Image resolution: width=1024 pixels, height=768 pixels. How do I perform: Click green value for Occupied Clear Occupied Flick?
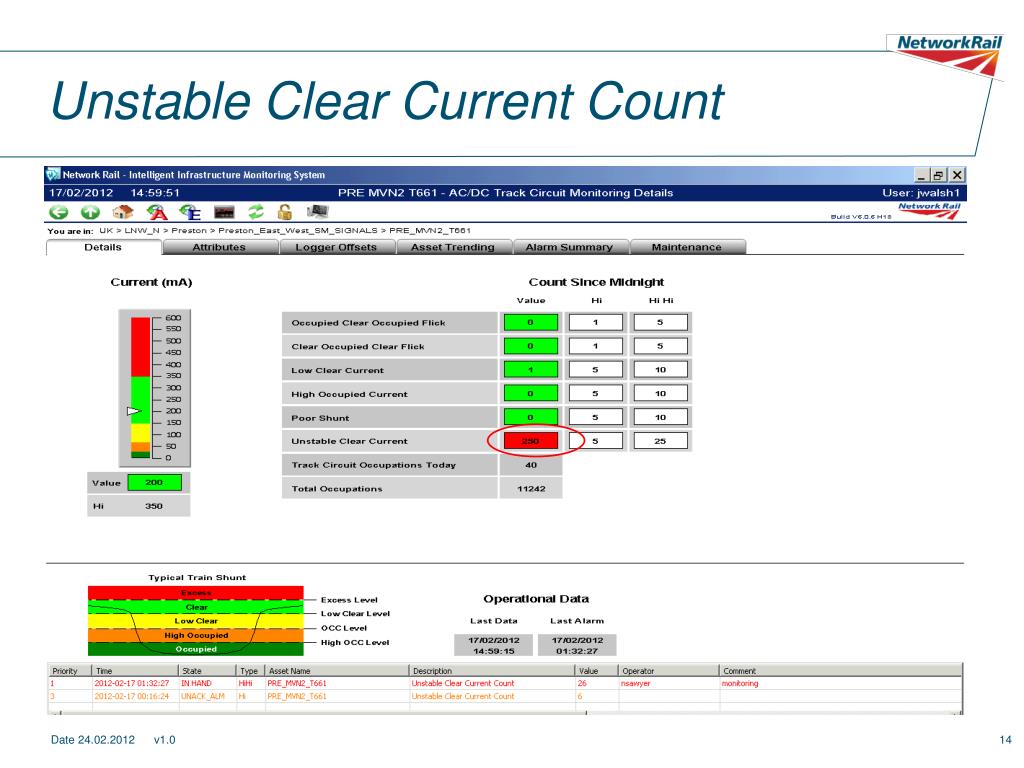[531, 323]
